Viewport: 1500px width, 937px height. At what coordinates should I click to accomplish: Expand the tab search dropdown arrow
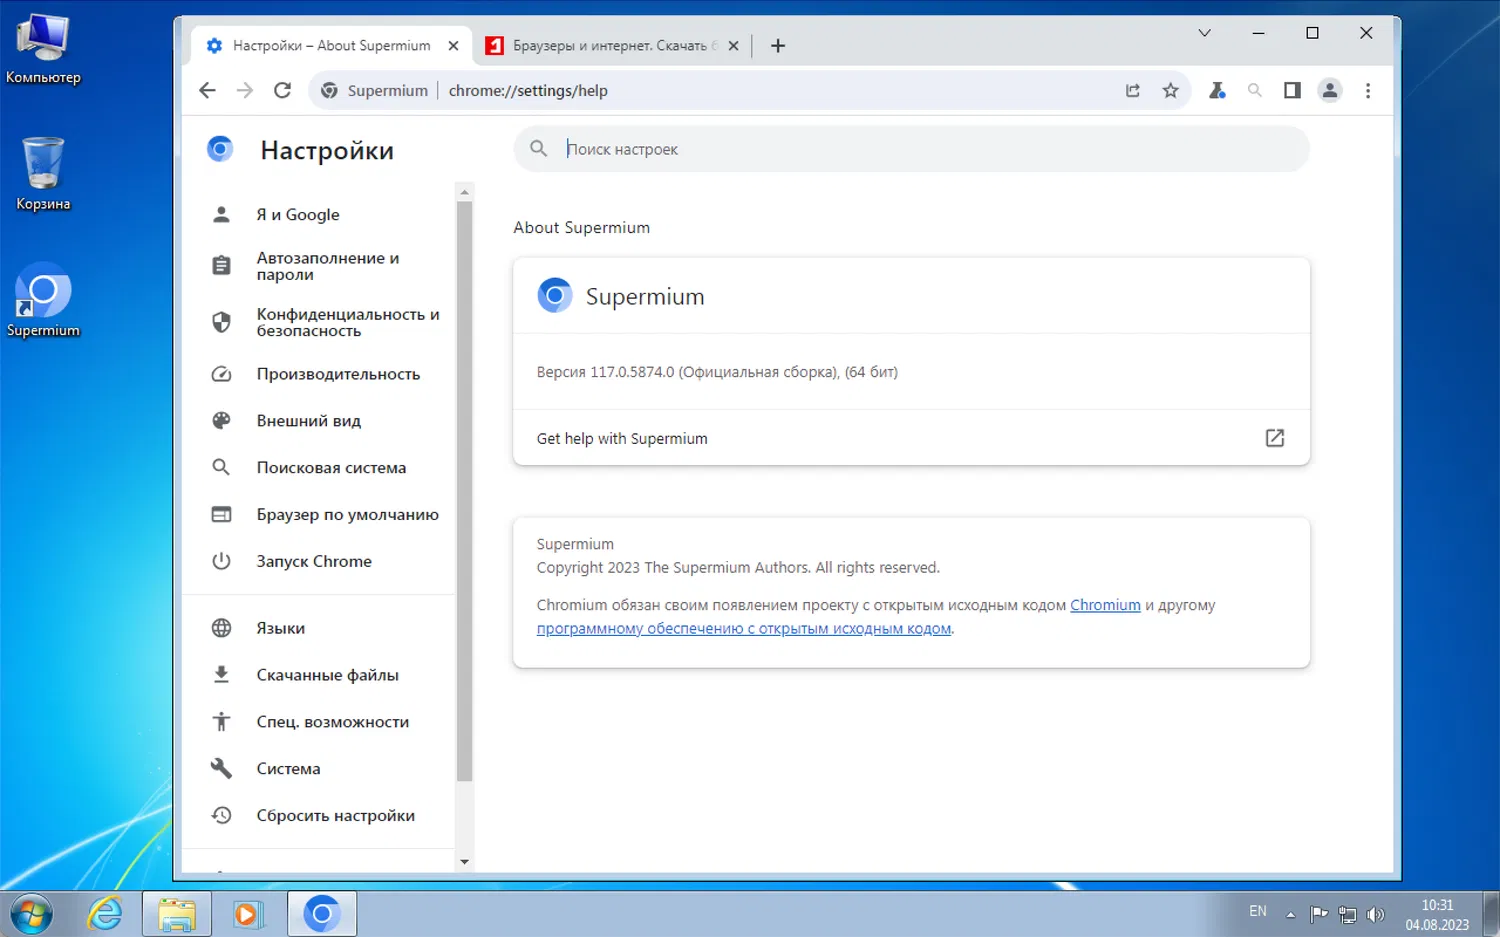coord(1205,33)
